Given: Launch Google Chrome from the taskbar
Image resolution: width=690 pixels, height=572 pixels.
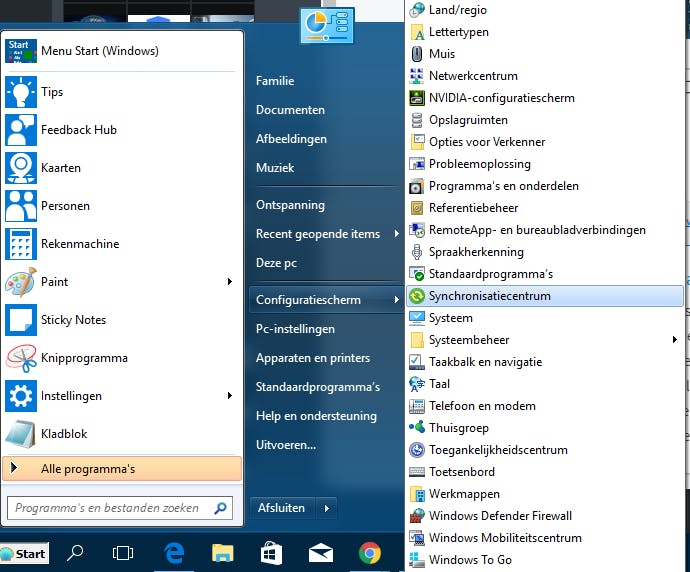Looking at the screenshot, I should pyautogui.click(x=370, y=553).
